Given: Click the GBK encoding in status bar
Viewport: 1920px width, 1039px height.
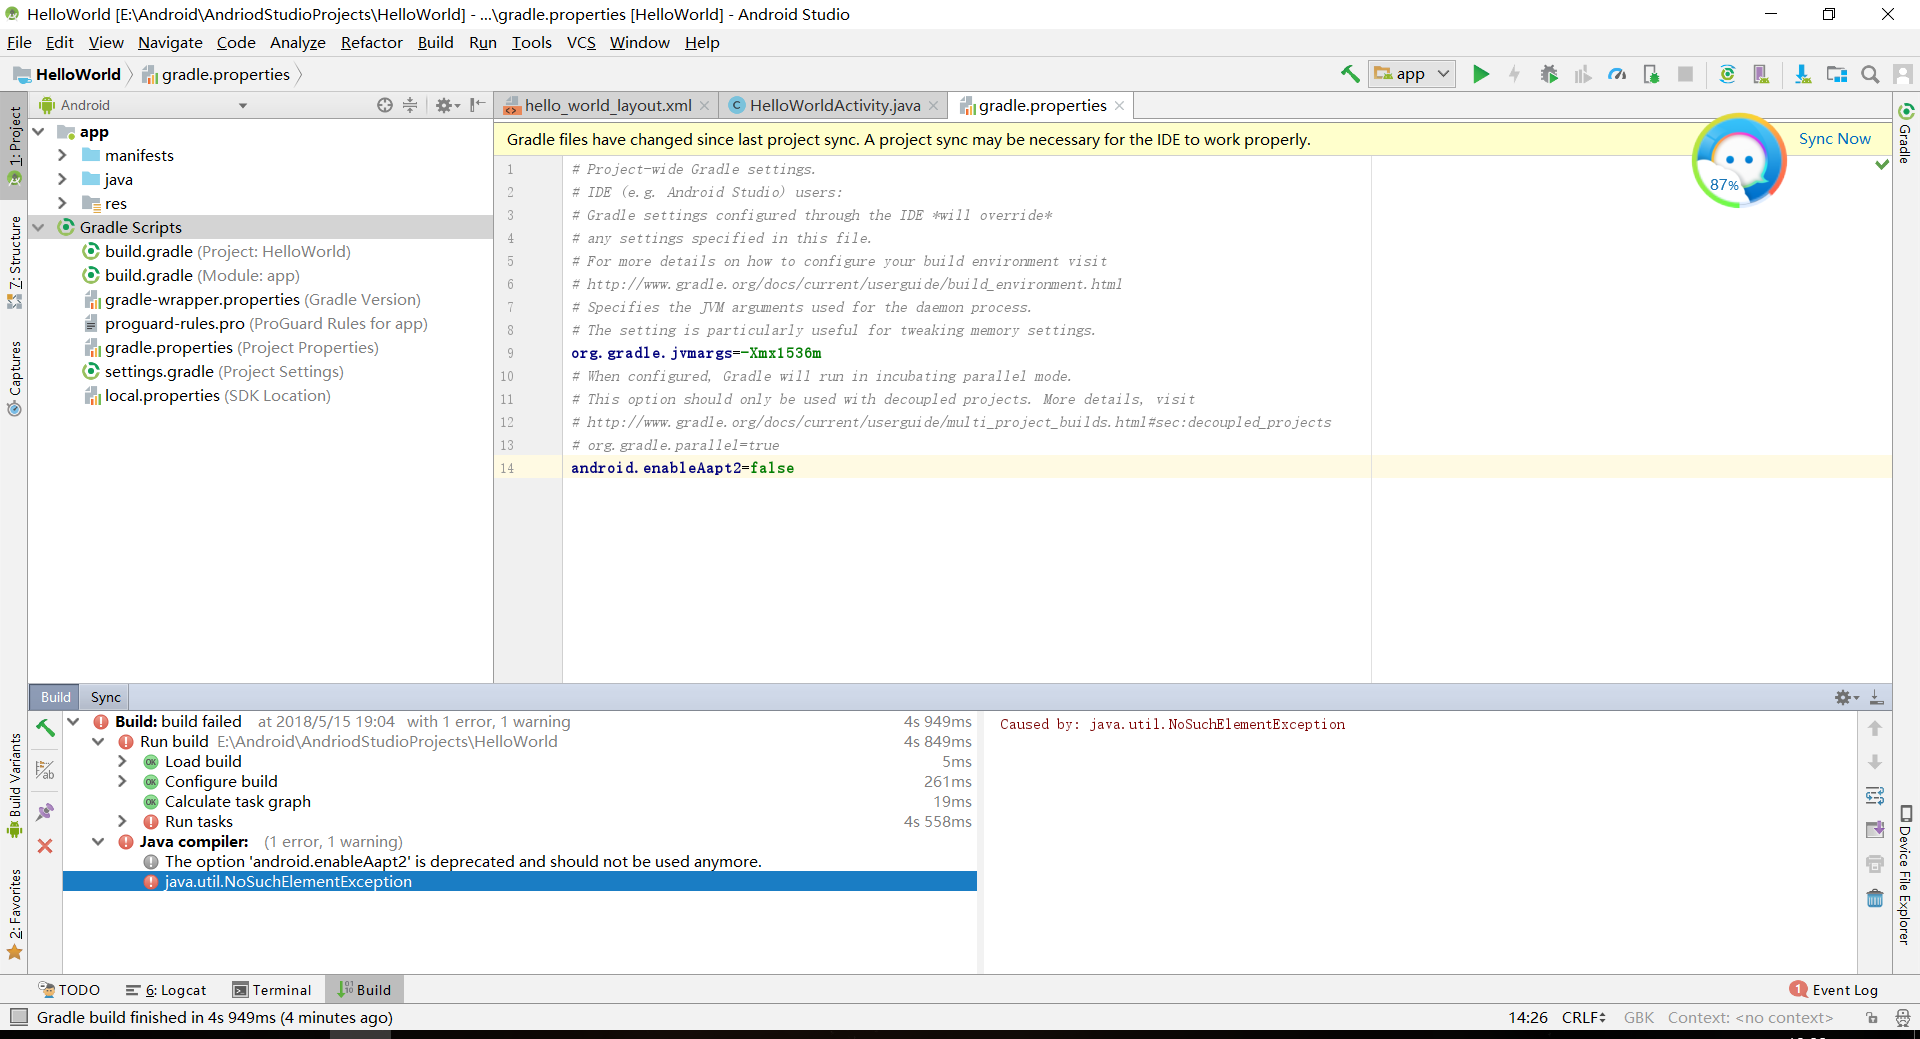Looking at the screenshot, I should point(1638,1017).
